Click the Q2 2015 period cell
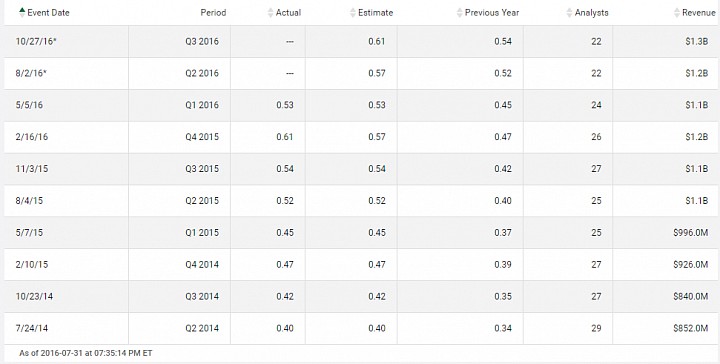The width and height of the screenshot is (720, 364). click(202, 201)
